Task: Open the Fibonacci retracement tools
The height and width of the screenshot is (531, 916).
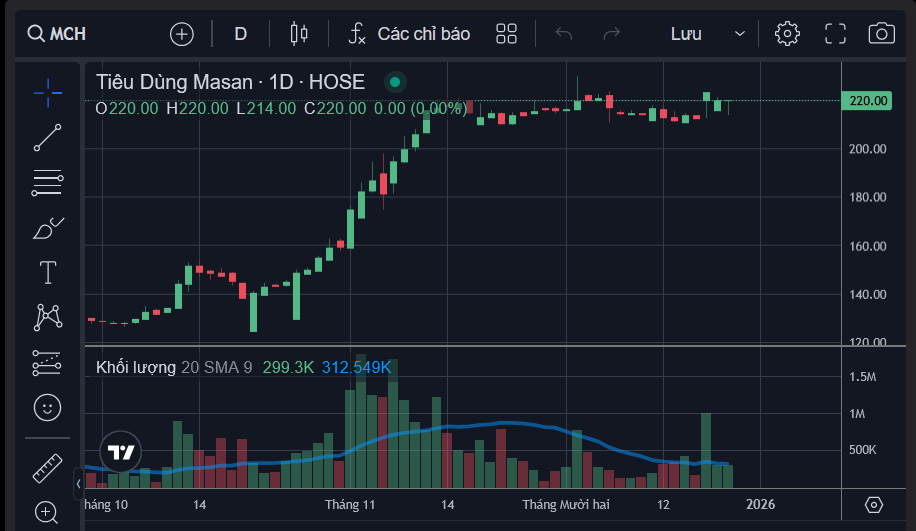Action: click(47, 182)
